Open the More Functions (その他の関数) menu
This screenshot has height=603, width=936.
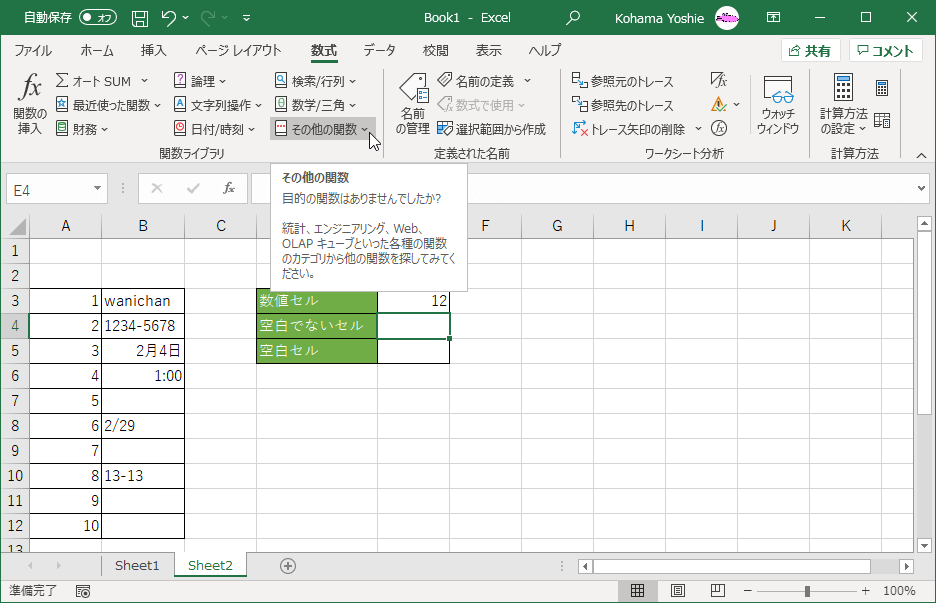pyautogui.click(x=323, y=129)
